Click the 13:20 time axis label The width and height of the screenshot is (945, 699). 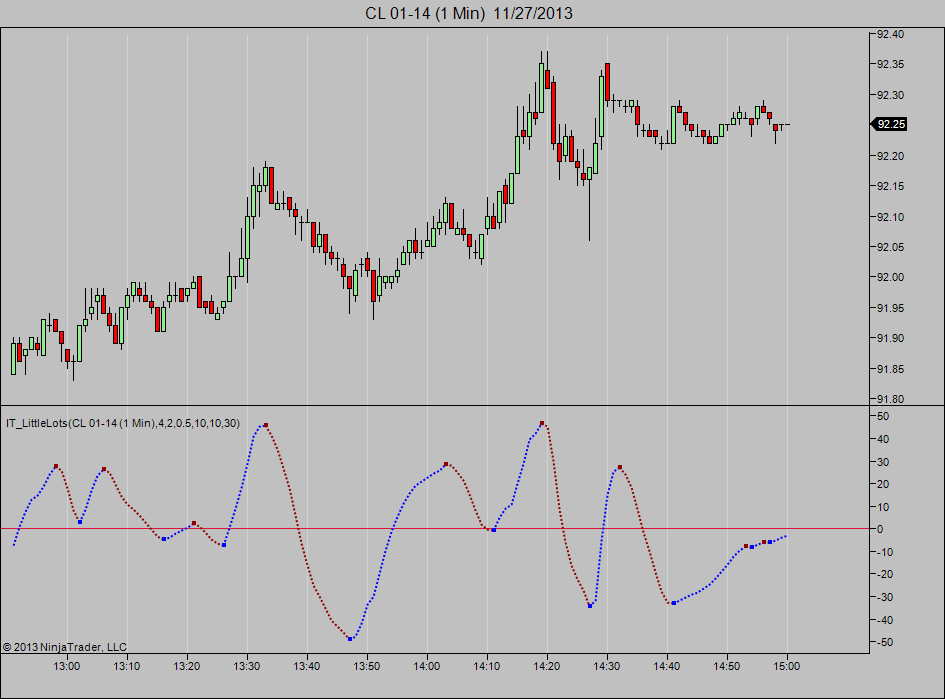click(187, 666)
